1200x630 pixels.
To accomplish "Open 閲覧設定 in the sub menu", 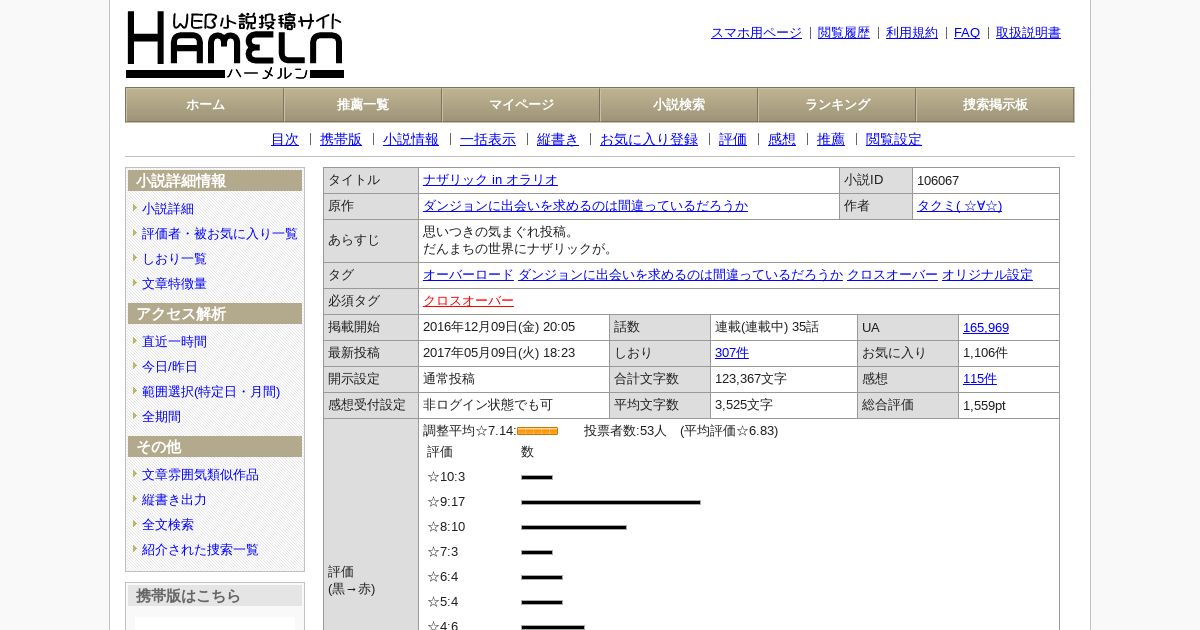I will [x=894, y=140].
